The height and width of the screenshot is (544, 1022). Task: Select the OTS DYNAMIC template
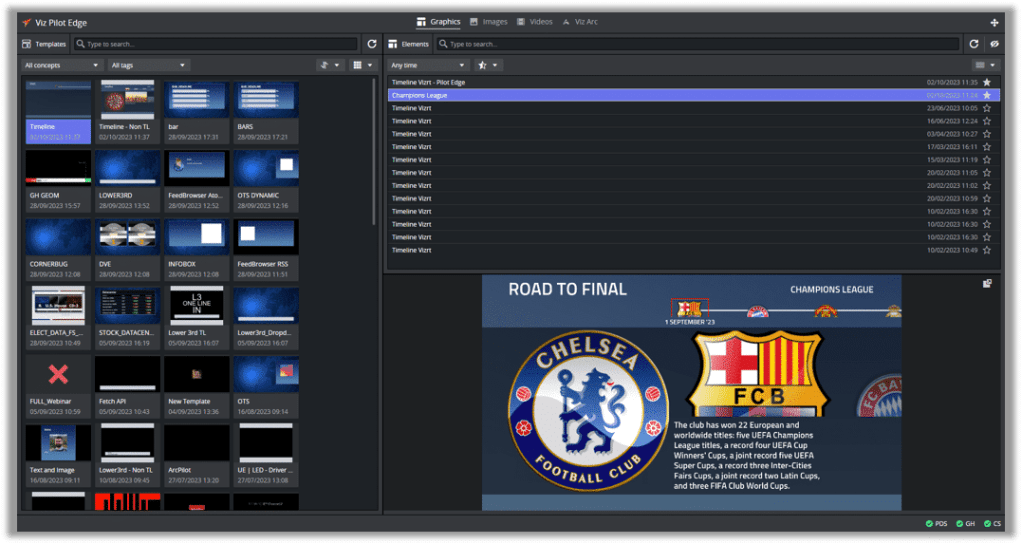tap(266, 180)
